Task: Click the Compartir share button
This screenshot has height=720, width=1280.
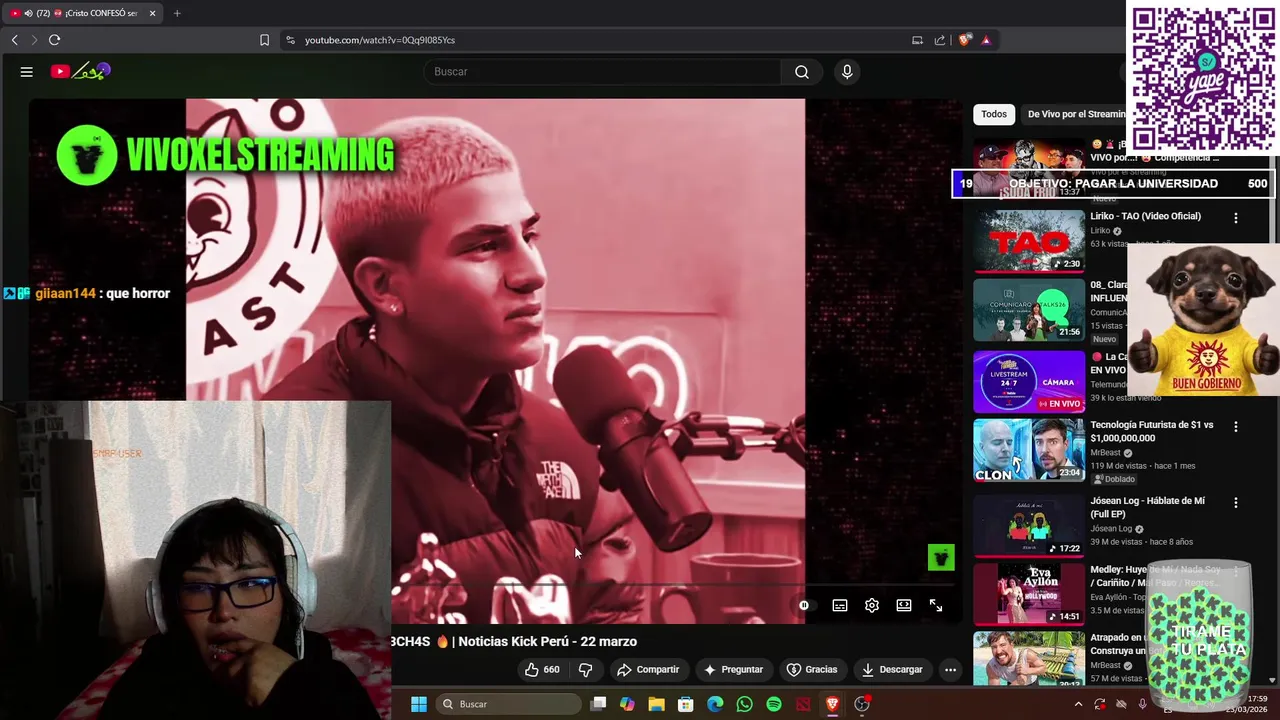Action: [648, 670]
